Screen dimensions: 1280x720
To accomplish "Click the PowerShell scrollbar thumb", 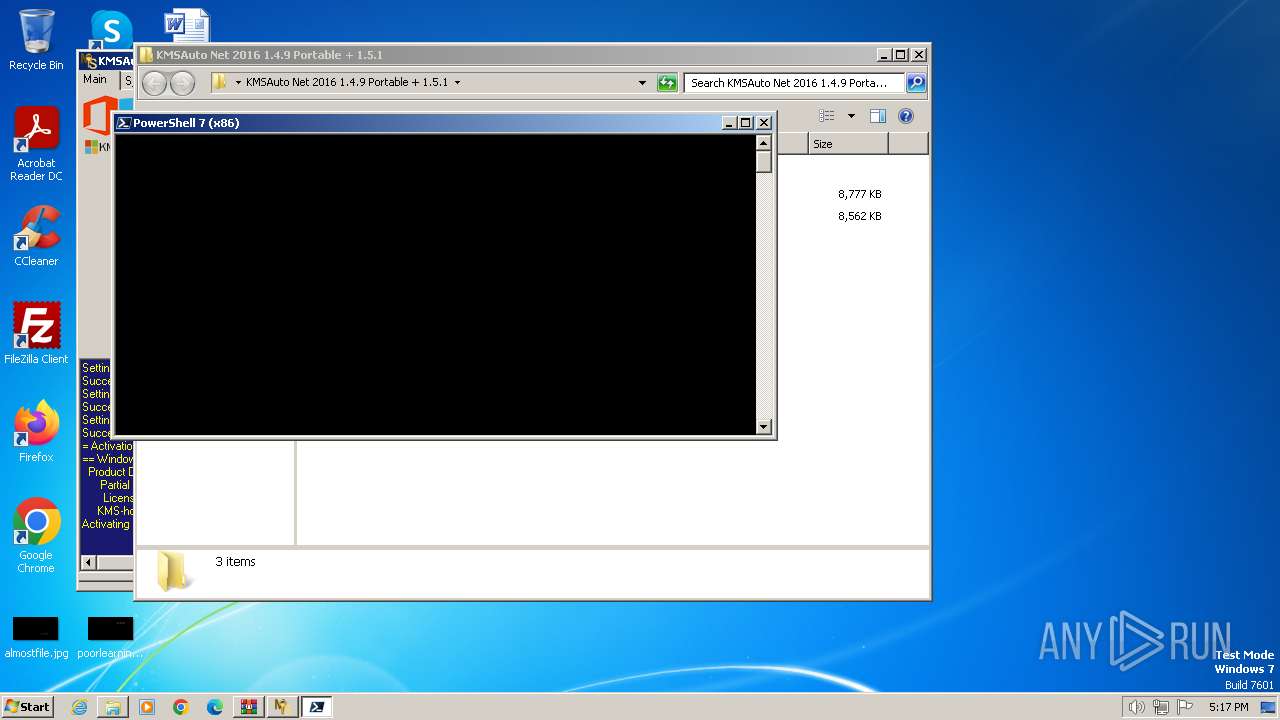I will pos(764,162).
